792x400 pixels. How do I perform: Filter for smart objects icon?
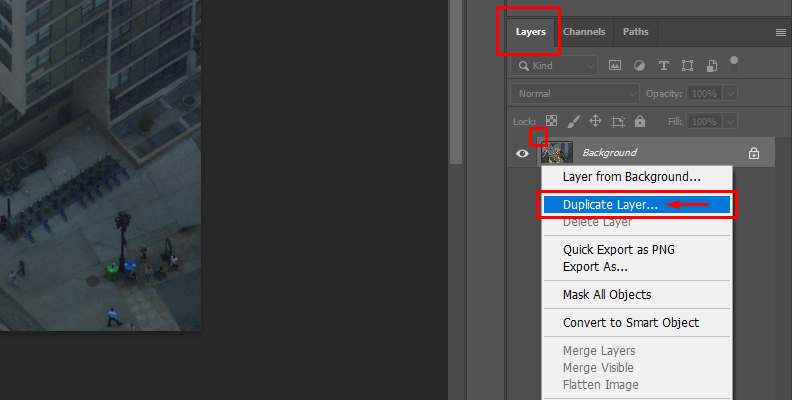point(712,66)
